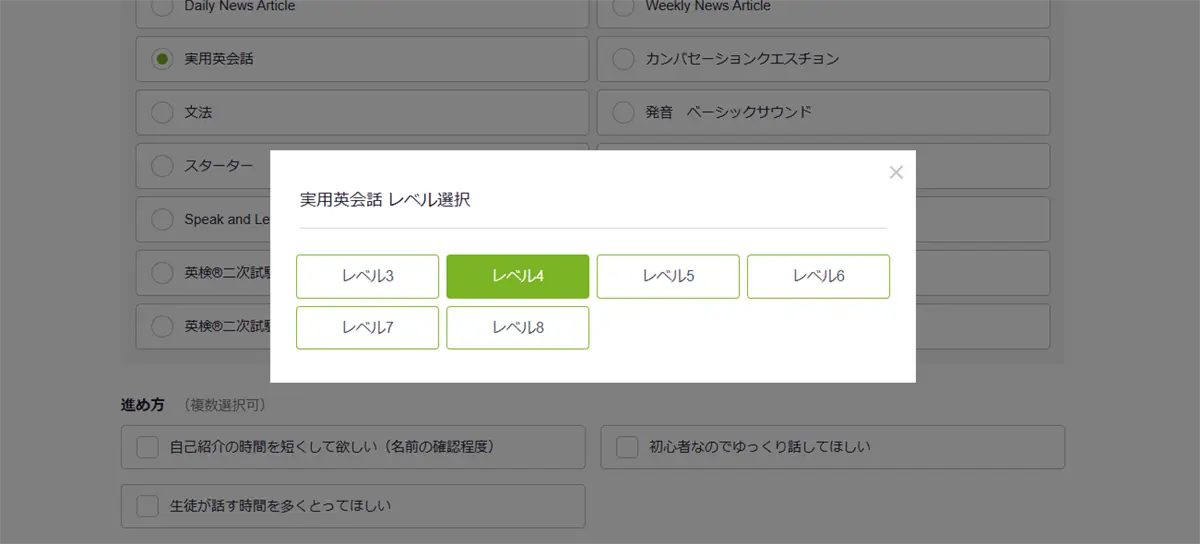Tick 生徒が話す時間を多くとってほしい checkbox

click(x=147, y=506)
